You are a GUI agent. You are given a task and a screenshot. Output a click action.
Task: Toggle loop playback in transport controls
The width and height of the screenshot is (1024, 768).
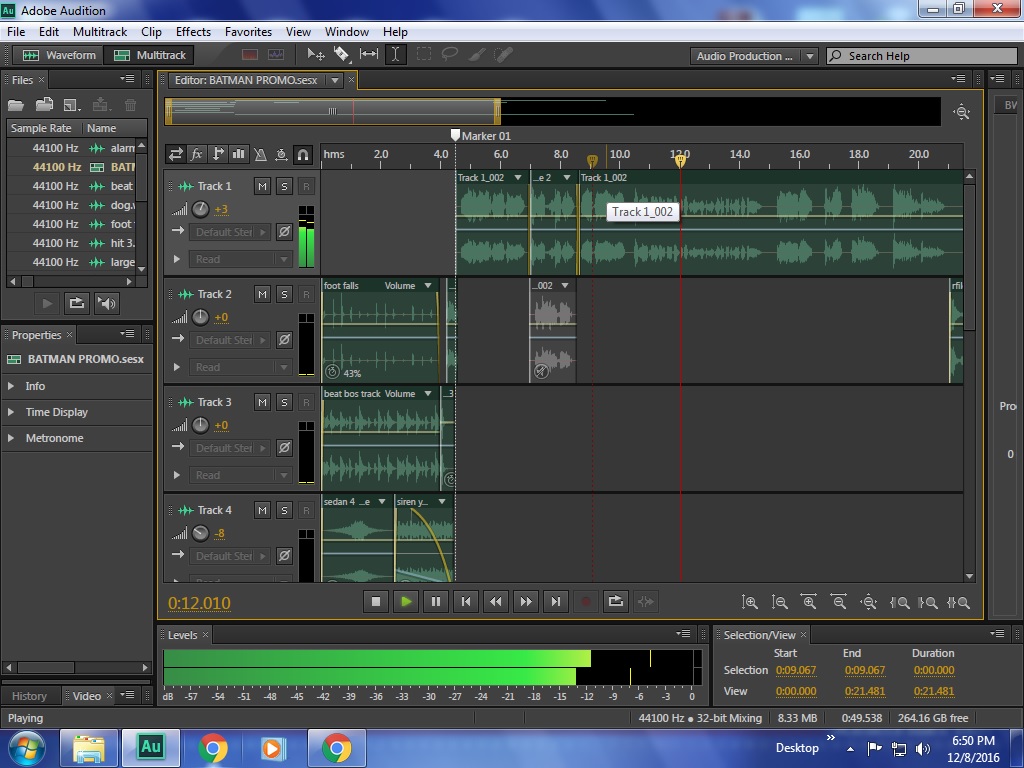click(616, 601)
